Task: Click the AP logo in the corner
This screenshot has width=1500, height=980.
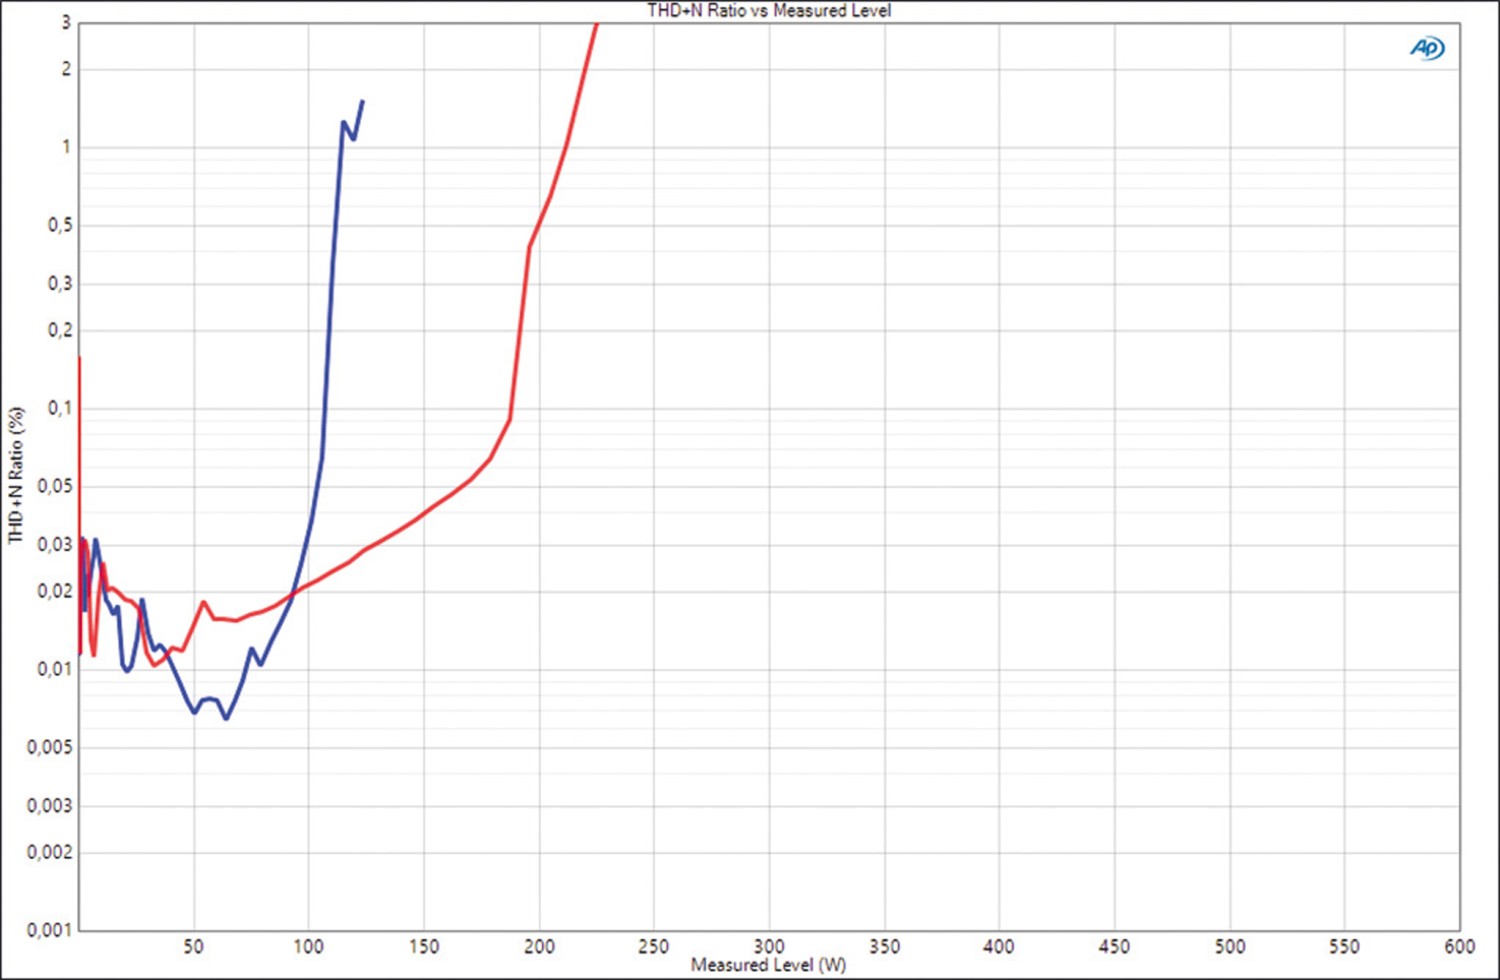Action: (x=1427, y=48)
